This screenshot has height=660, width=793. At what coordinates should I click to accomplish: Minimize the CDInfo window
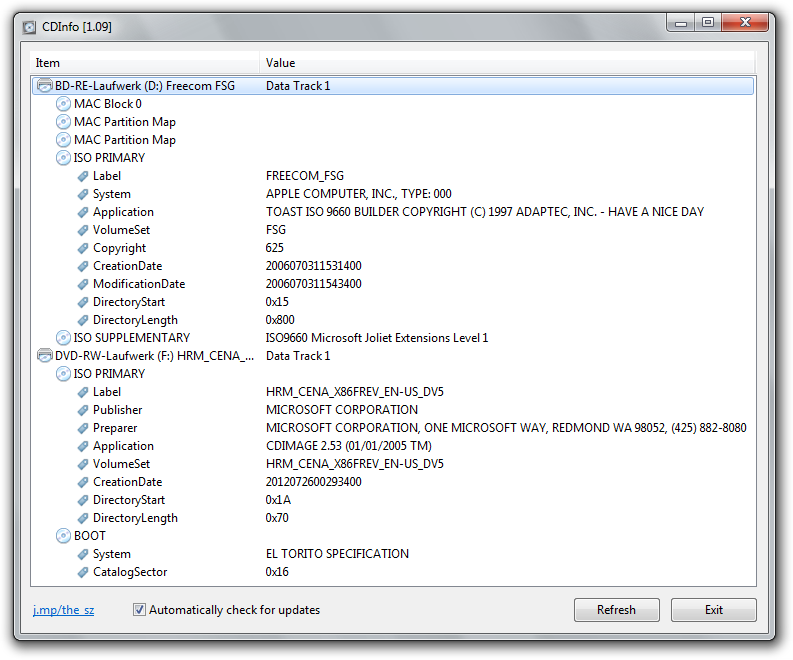681,22
